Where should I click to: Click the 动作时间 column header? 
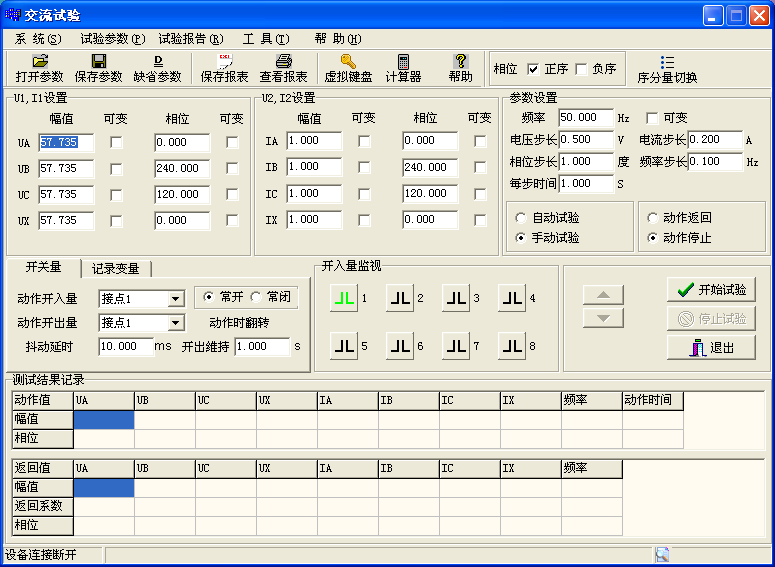652,400
